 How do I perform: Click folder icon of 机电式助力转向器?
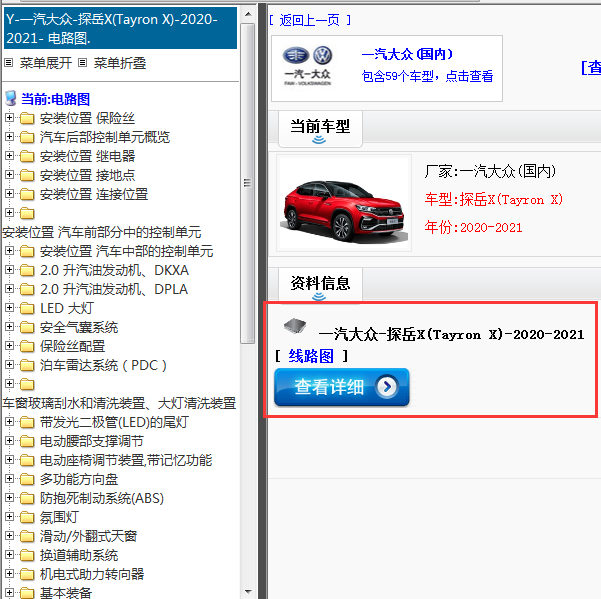click(x=27, y=574)
